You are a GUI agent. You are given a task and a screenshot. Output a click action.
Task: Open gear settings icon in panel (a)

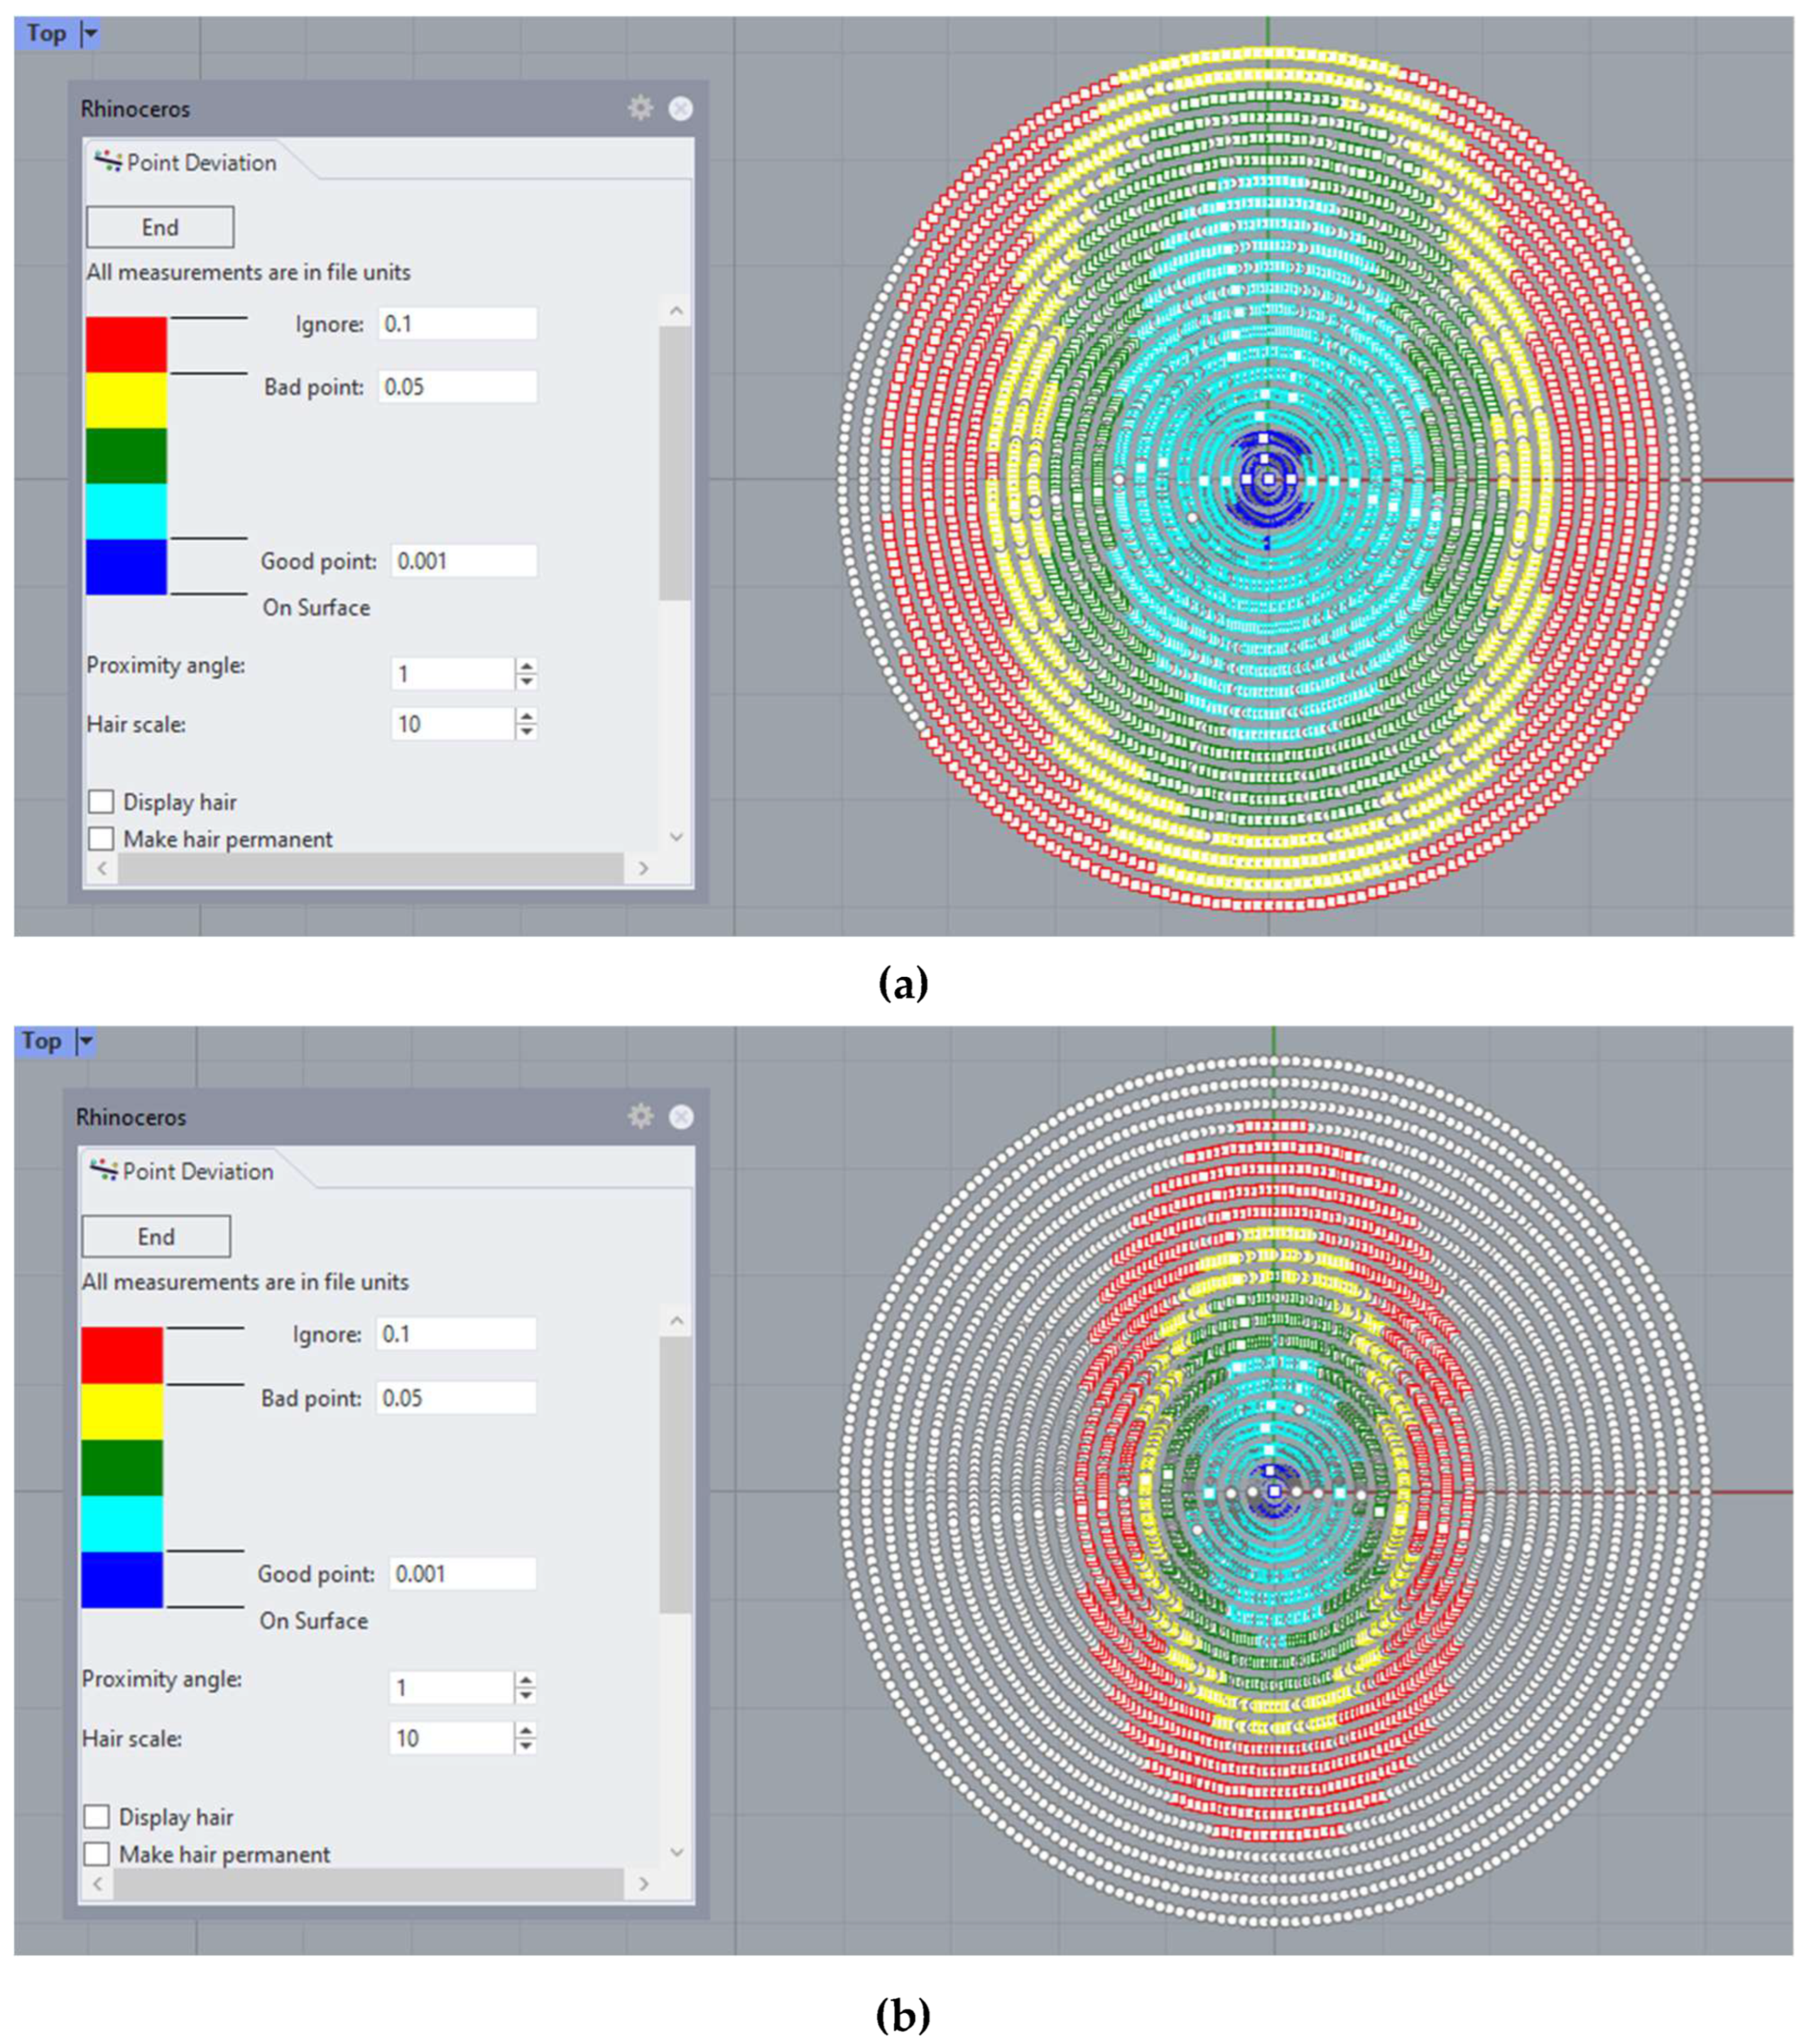coord(640,108)
